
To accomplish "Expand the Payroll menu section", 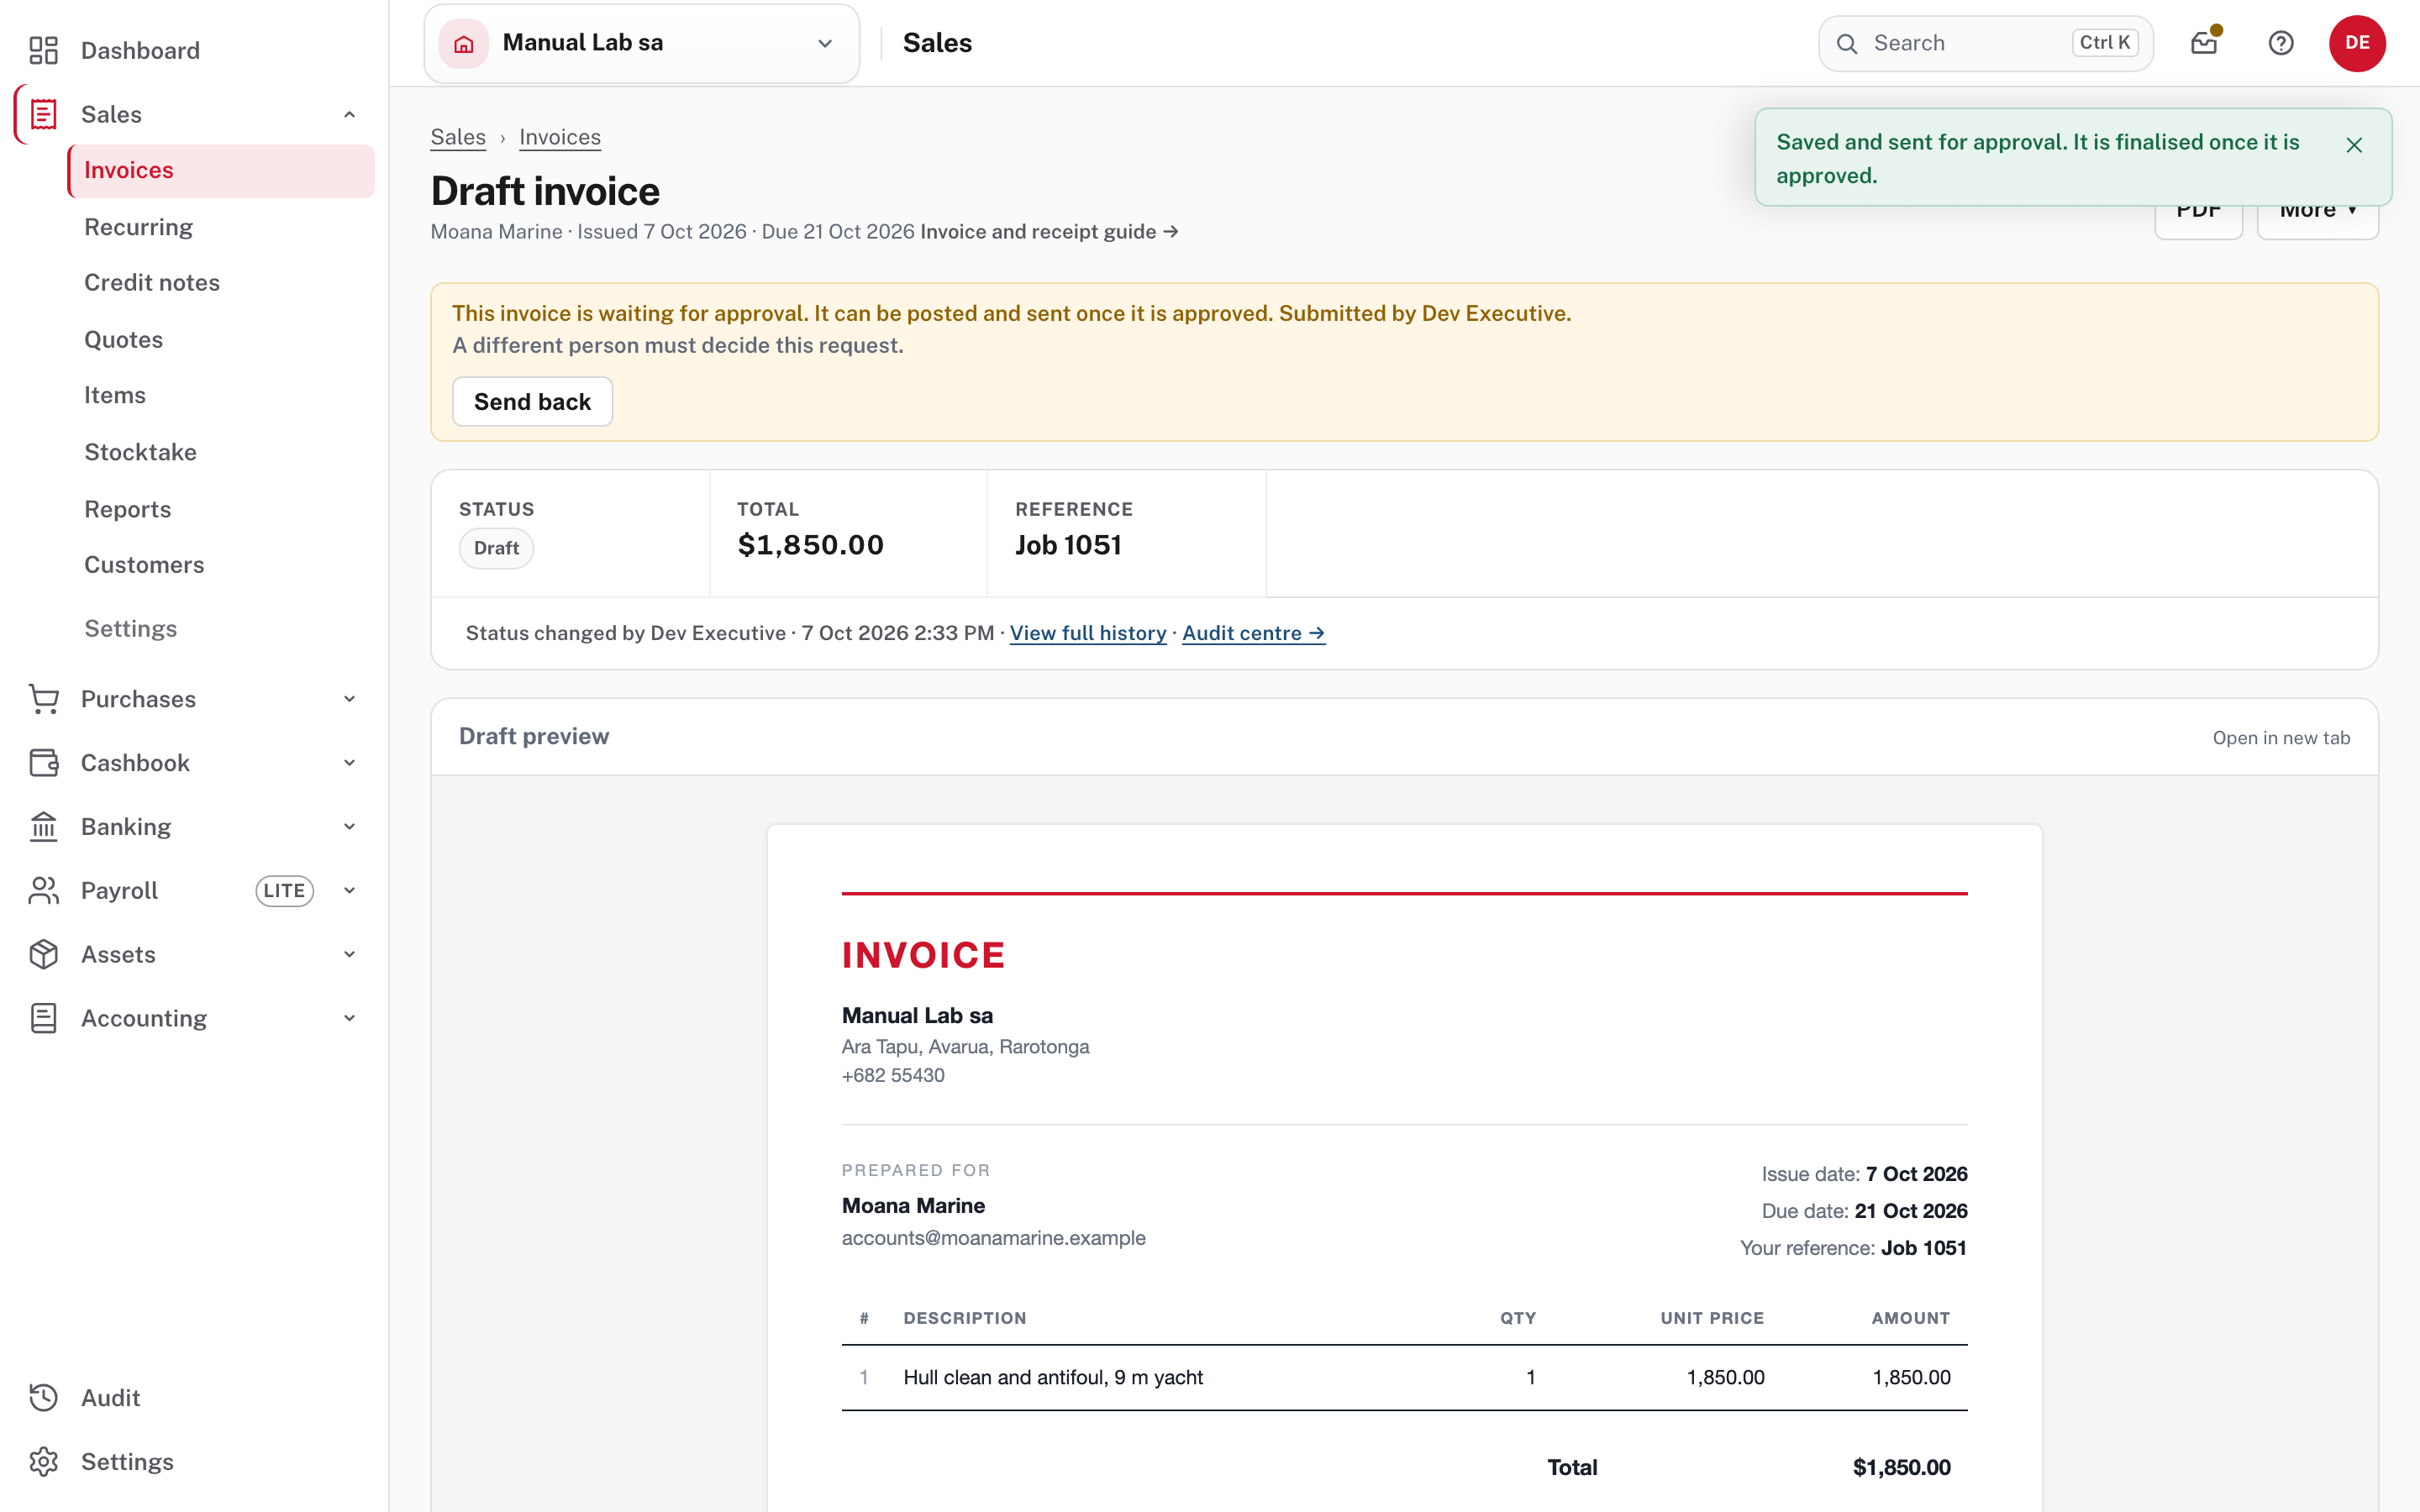I will click(x=349, y=890).
